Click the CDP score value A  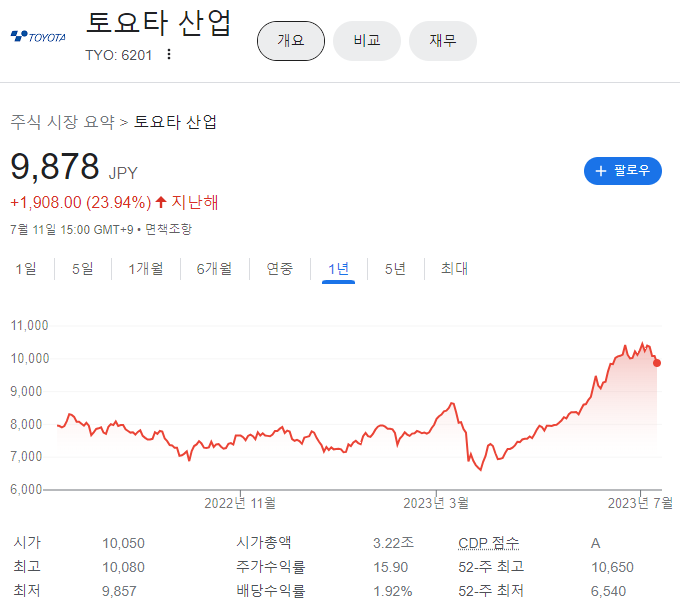[595, 543]
